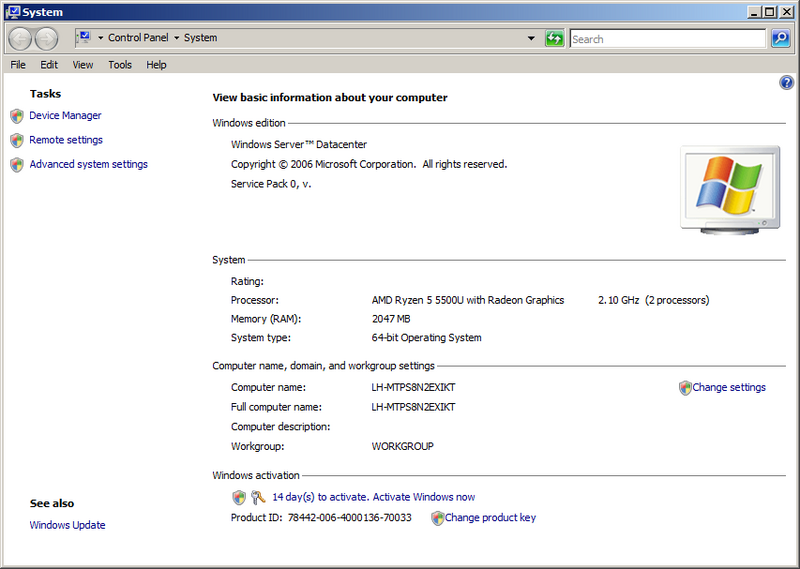Click the keys icon in Windows activation
This screenshot has width=800, height=569.
coord(258,497)
